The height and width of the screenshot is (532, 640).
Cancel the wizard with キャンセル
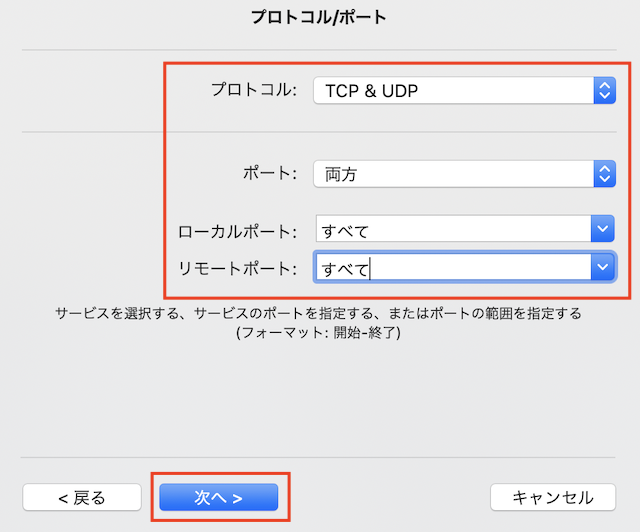point(553,497)
